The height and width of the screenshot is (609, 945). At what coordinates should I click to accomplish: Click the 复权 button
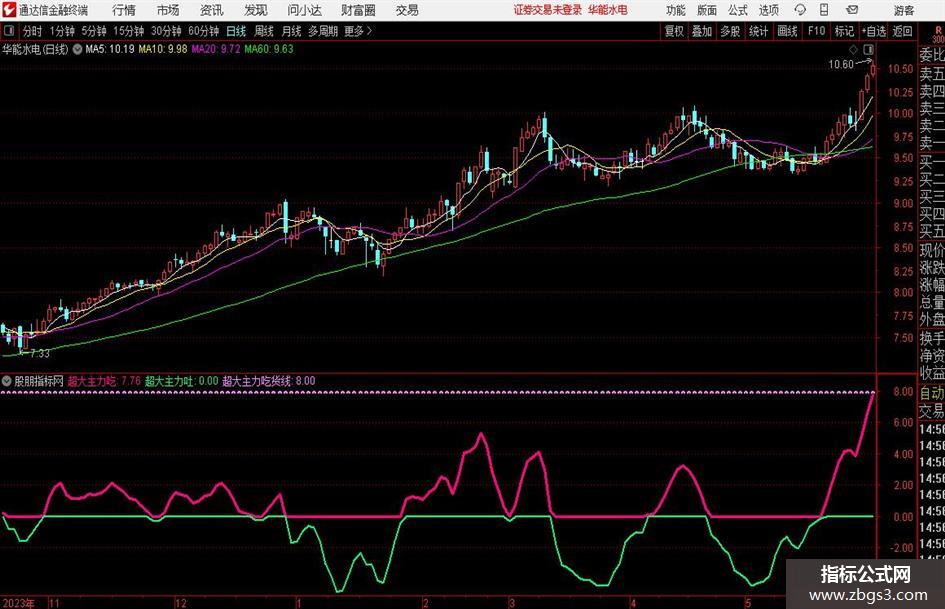674,31
